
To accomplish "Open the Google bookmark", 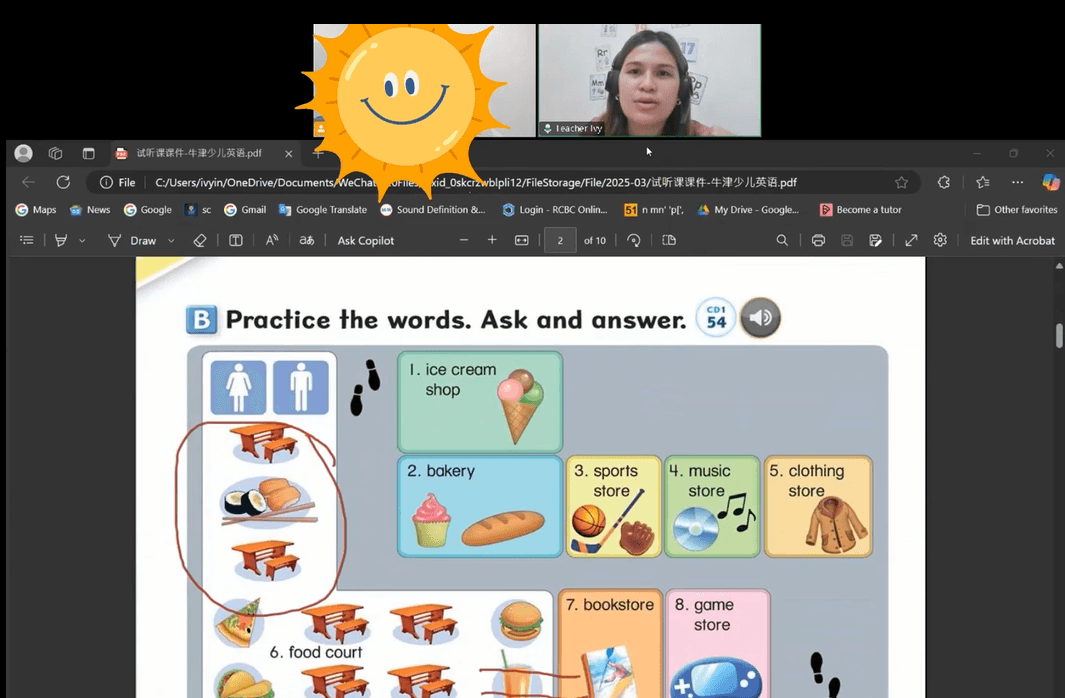I will coord(147,210).
